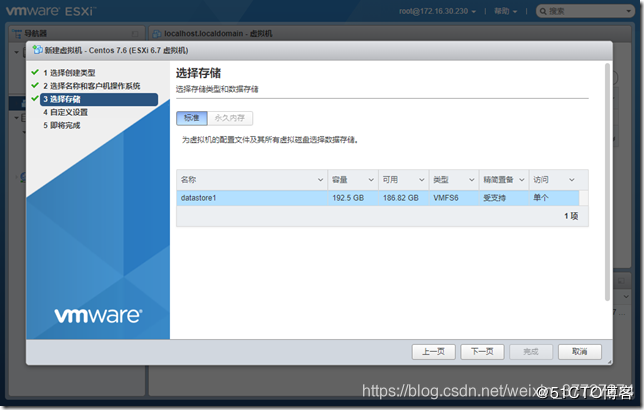Select the datastore1 row name
Viewport: 644px width, 410px height.
click(x=198, y=198)
